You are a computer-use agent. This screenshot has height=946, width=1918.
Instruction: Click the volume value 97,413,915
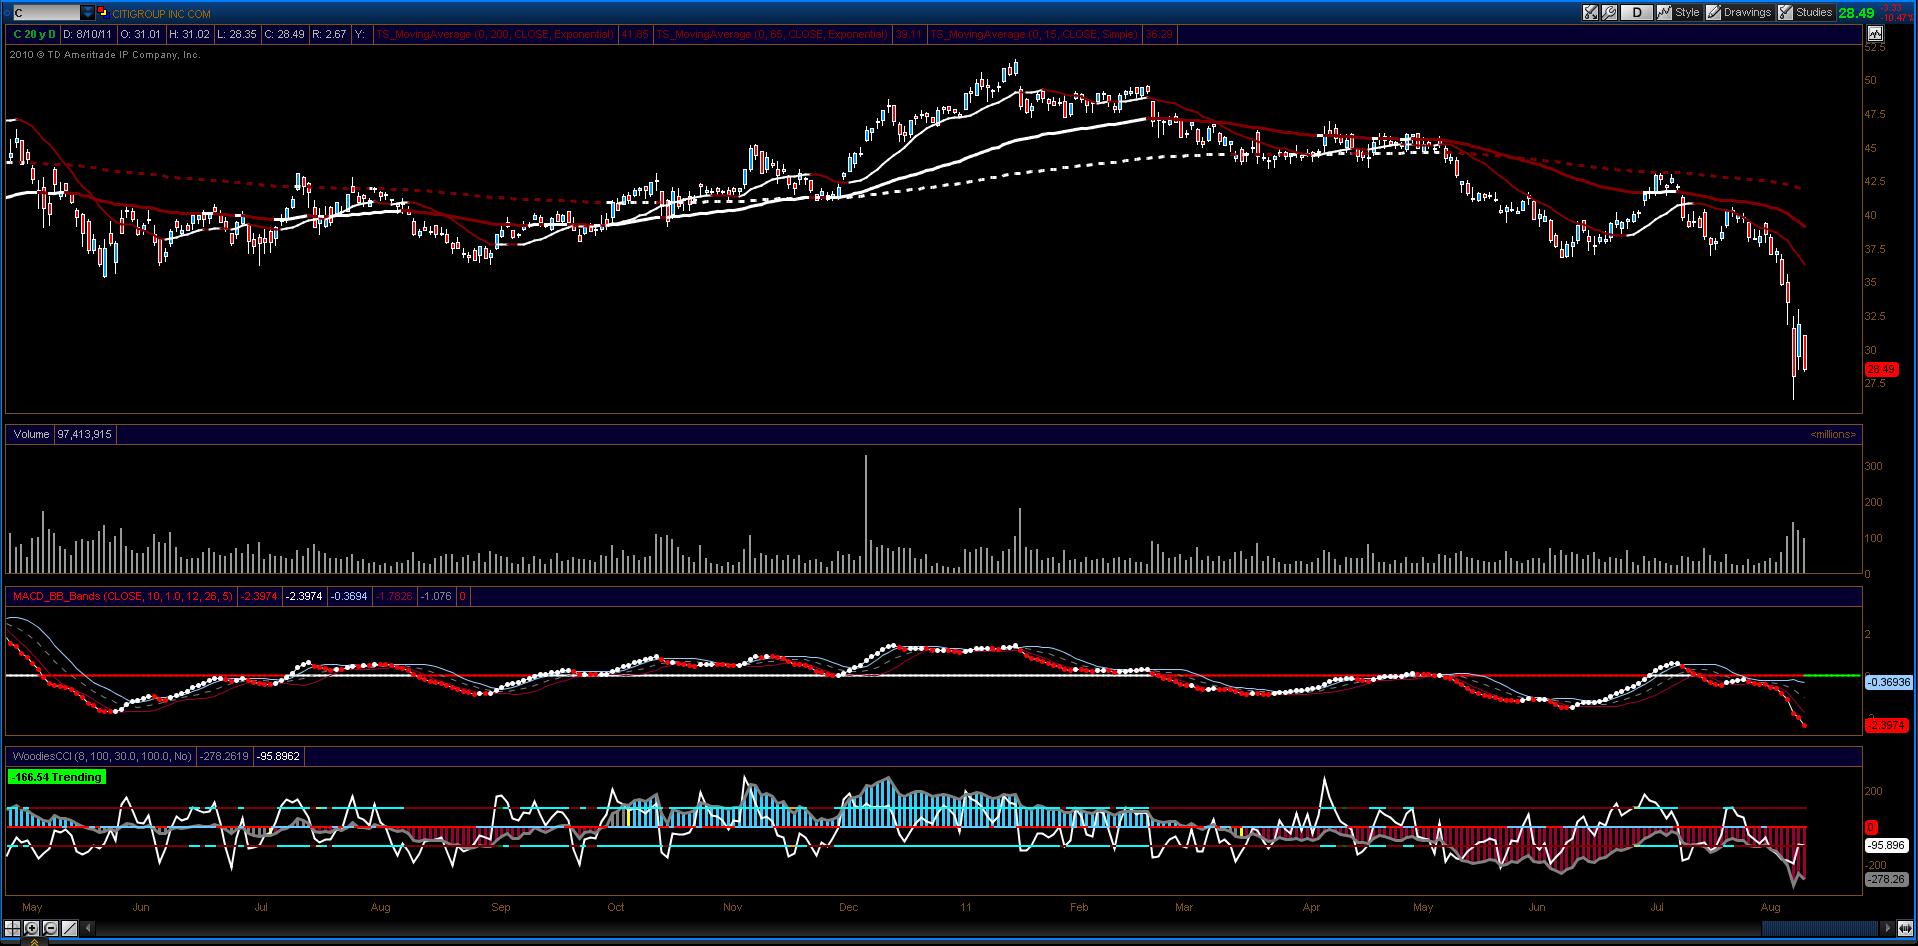(x=85, y=434)
